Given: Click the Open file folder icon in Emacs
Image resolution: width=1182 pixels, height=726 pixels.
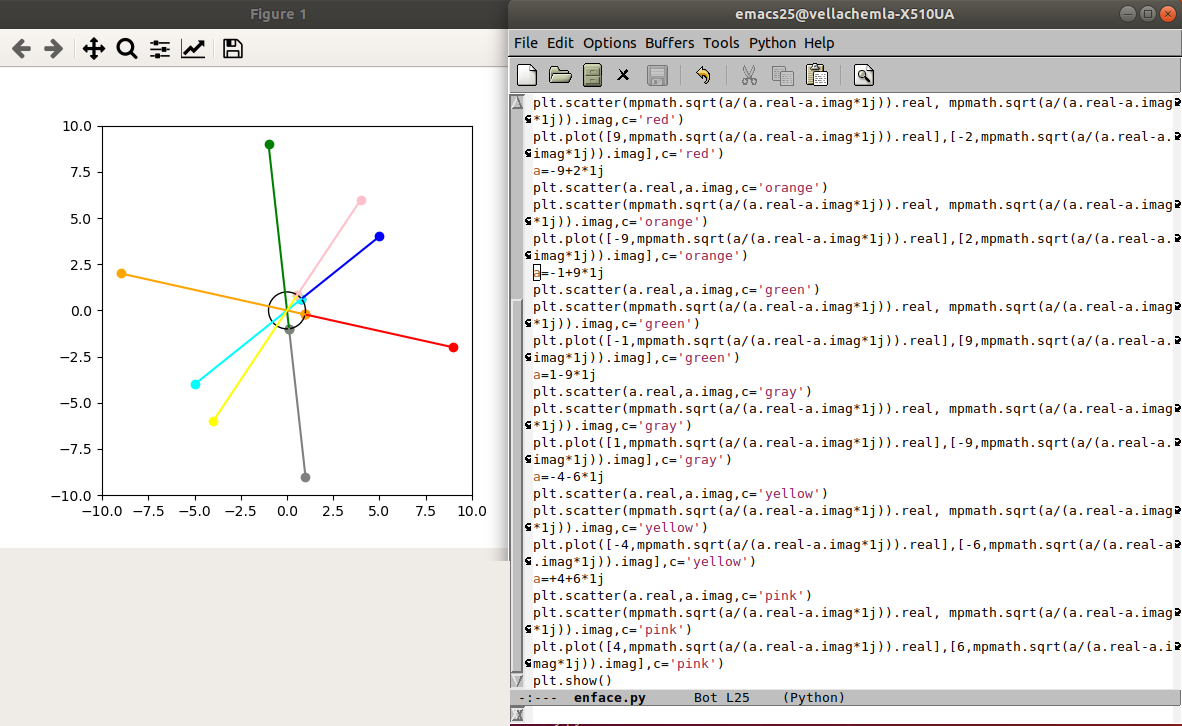Looking at the screenshot, I should (560, 75).
